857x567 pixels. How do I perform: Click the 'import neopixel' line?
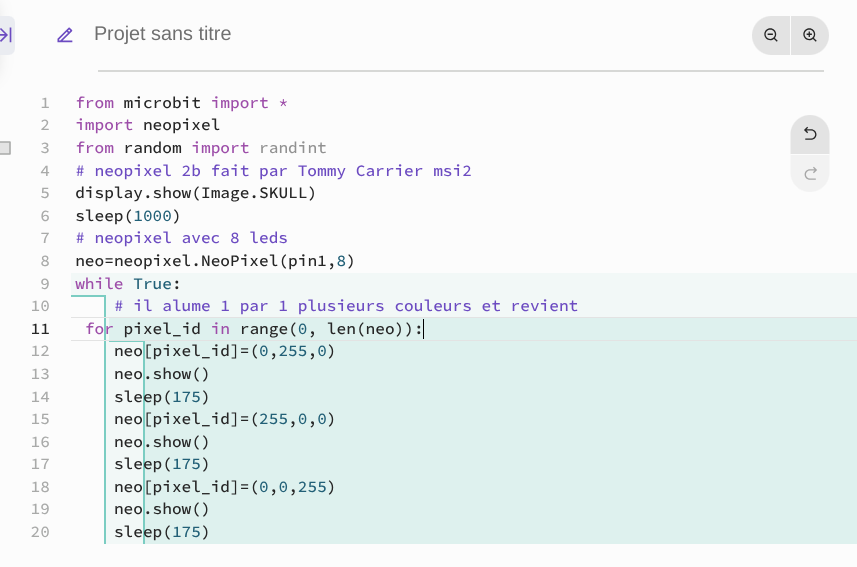(x=148, y=125)
